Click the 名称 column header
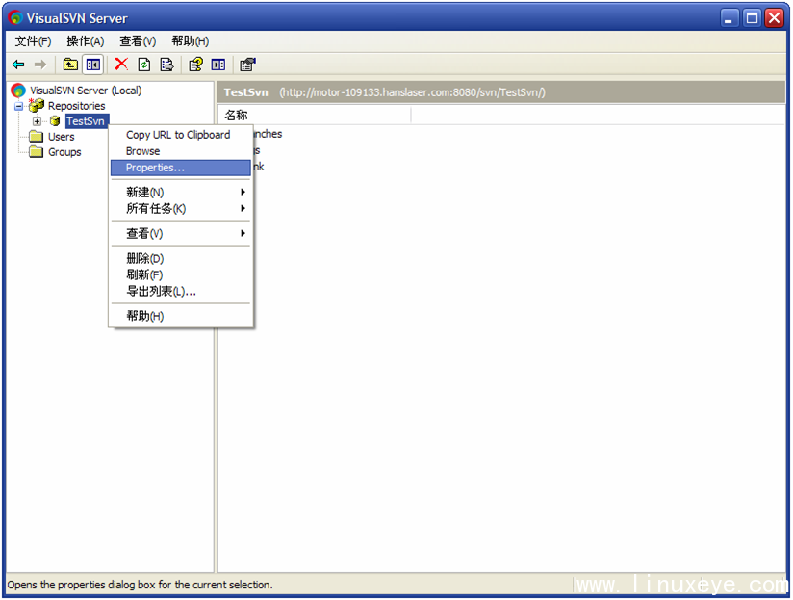 tap(315, 115)
